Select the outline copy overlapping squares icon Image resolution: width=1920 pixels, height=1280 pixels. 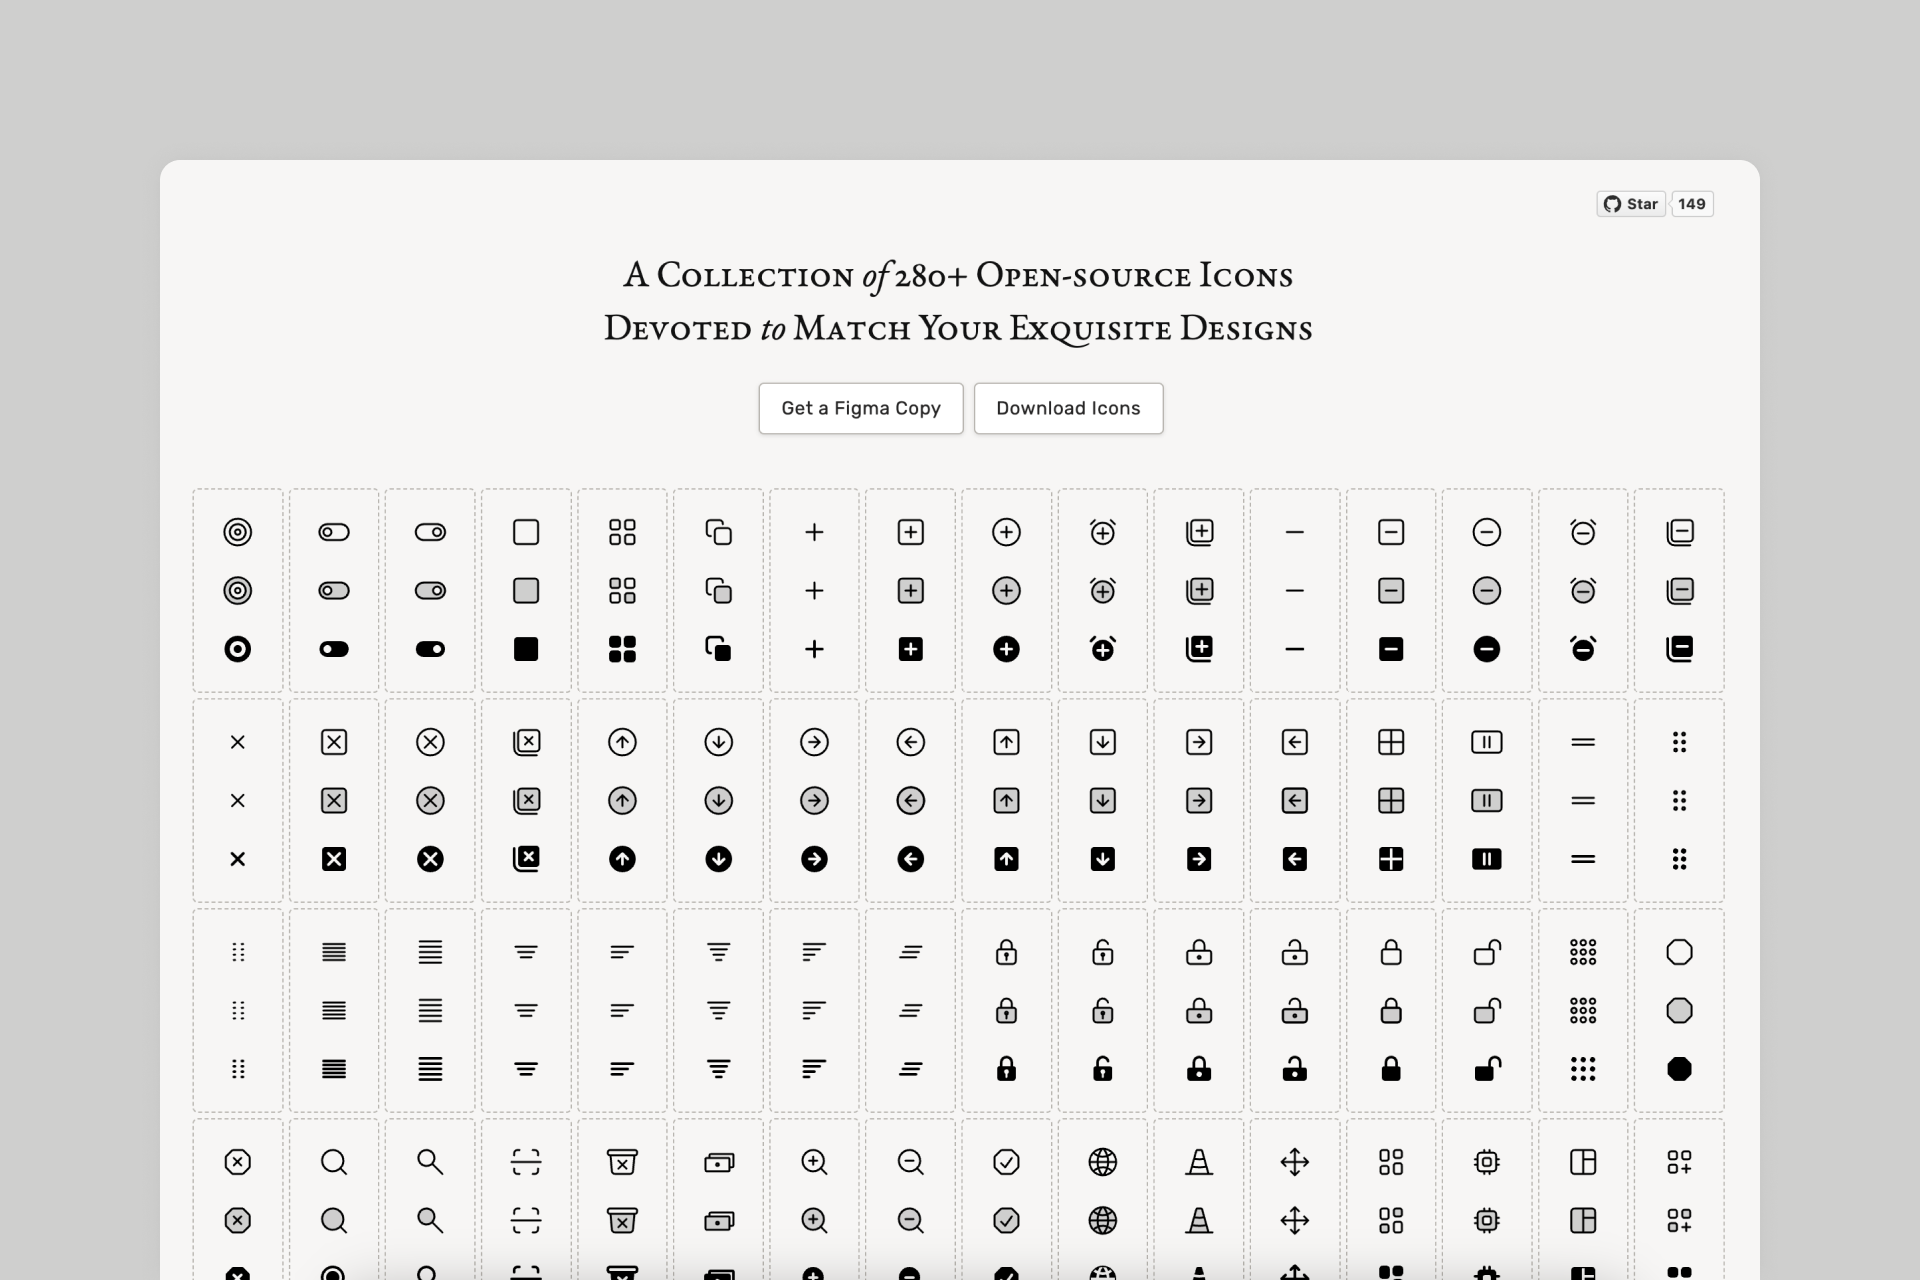(718, 532)
